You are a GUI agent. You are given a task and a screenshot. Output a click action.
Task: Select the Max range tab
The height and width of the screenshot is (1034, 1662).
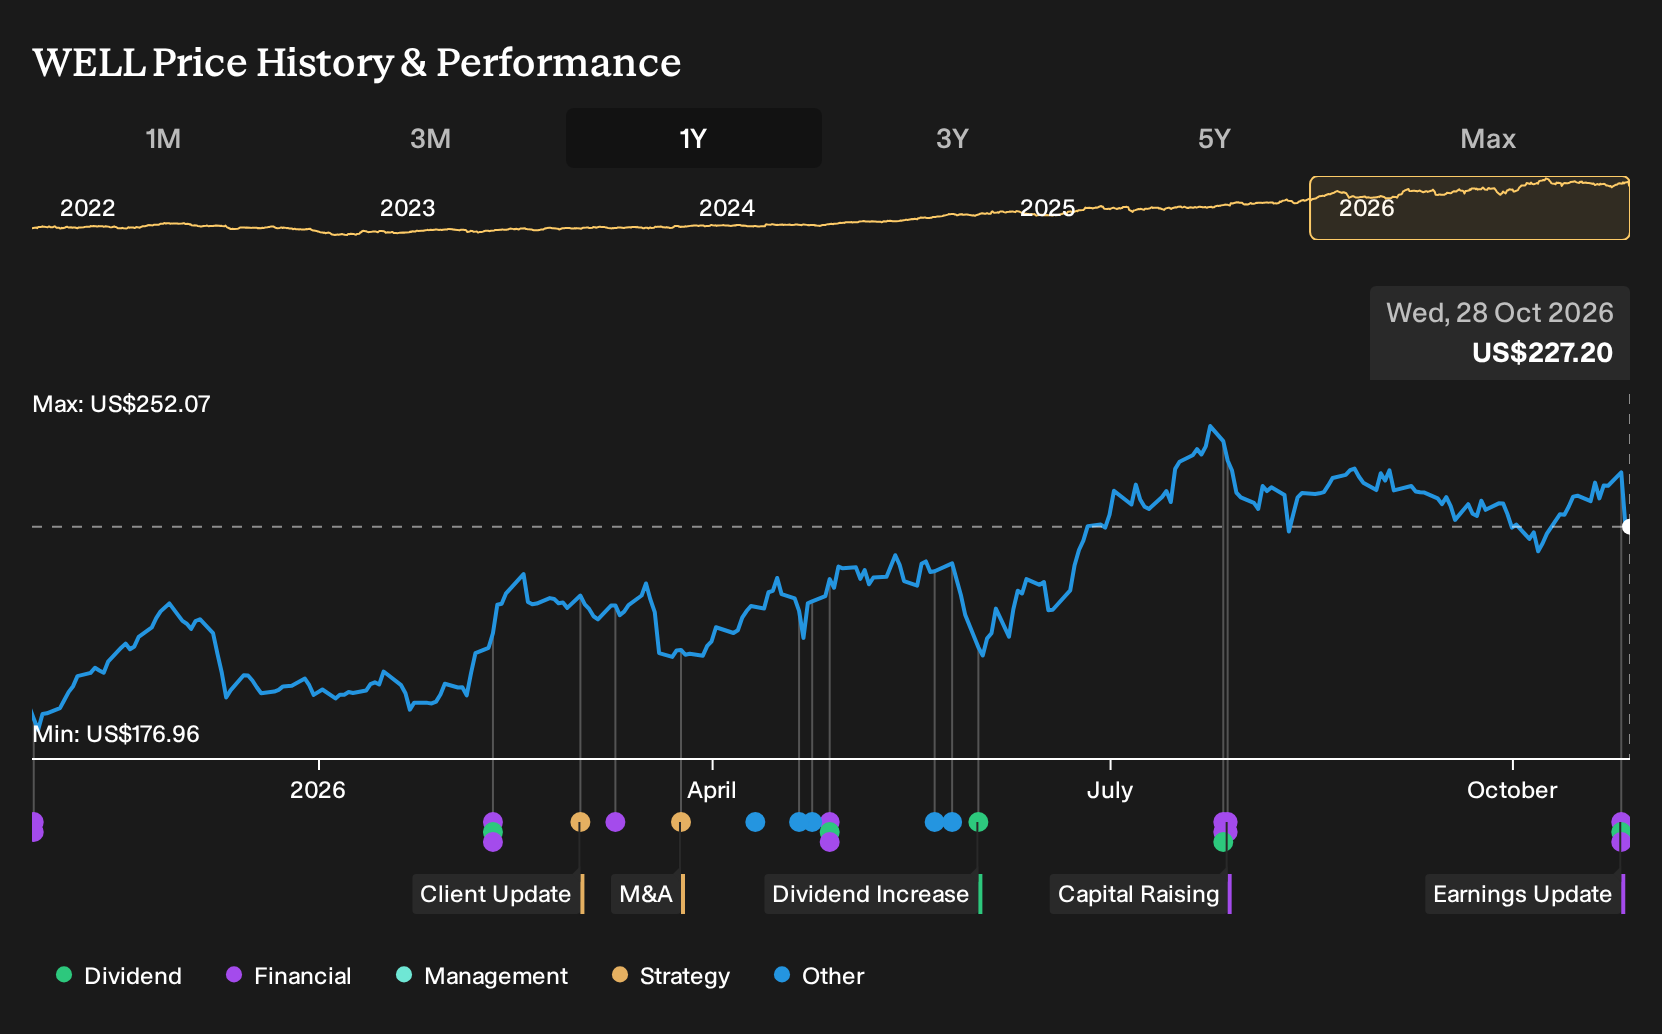pyautogui.click(x=1488, y=138)
